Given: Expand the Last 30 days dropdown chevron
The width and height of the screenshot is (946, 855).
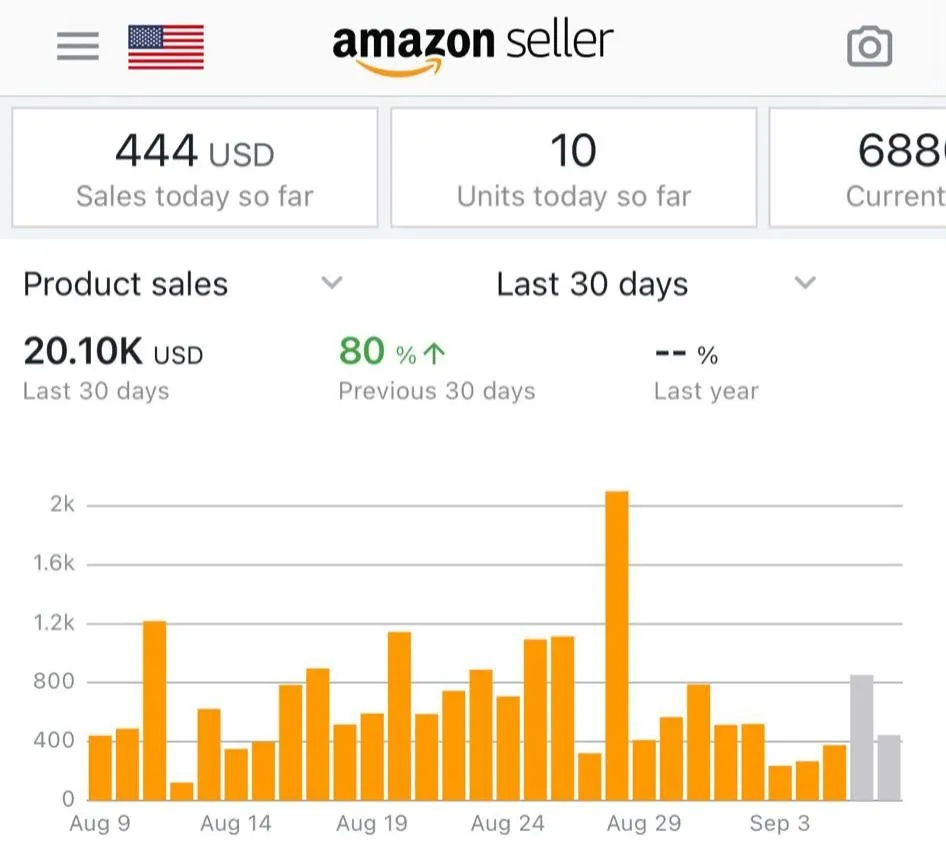Looking at the screenshot, I should point(805,283).
